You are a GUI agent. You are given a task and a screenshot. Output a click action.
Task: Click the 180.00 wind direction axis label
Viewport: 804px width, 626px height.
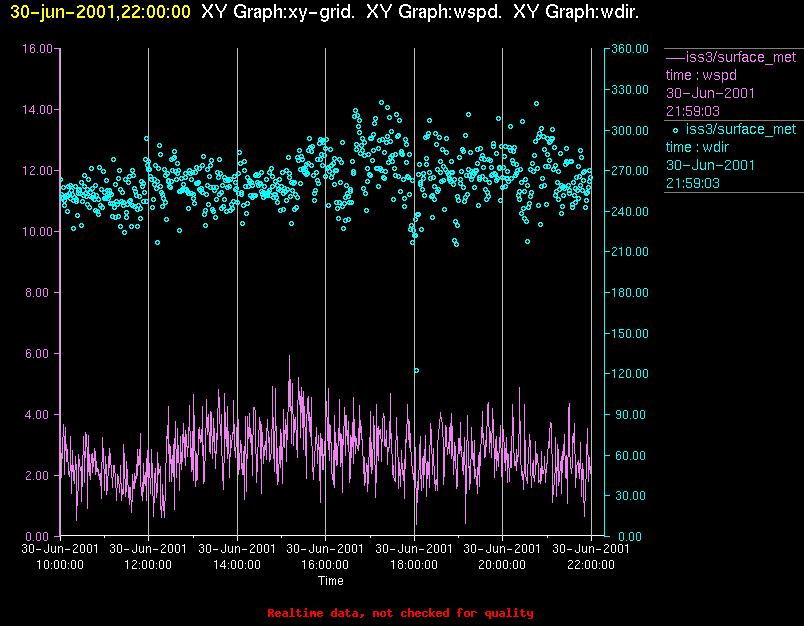pos(630,293)
